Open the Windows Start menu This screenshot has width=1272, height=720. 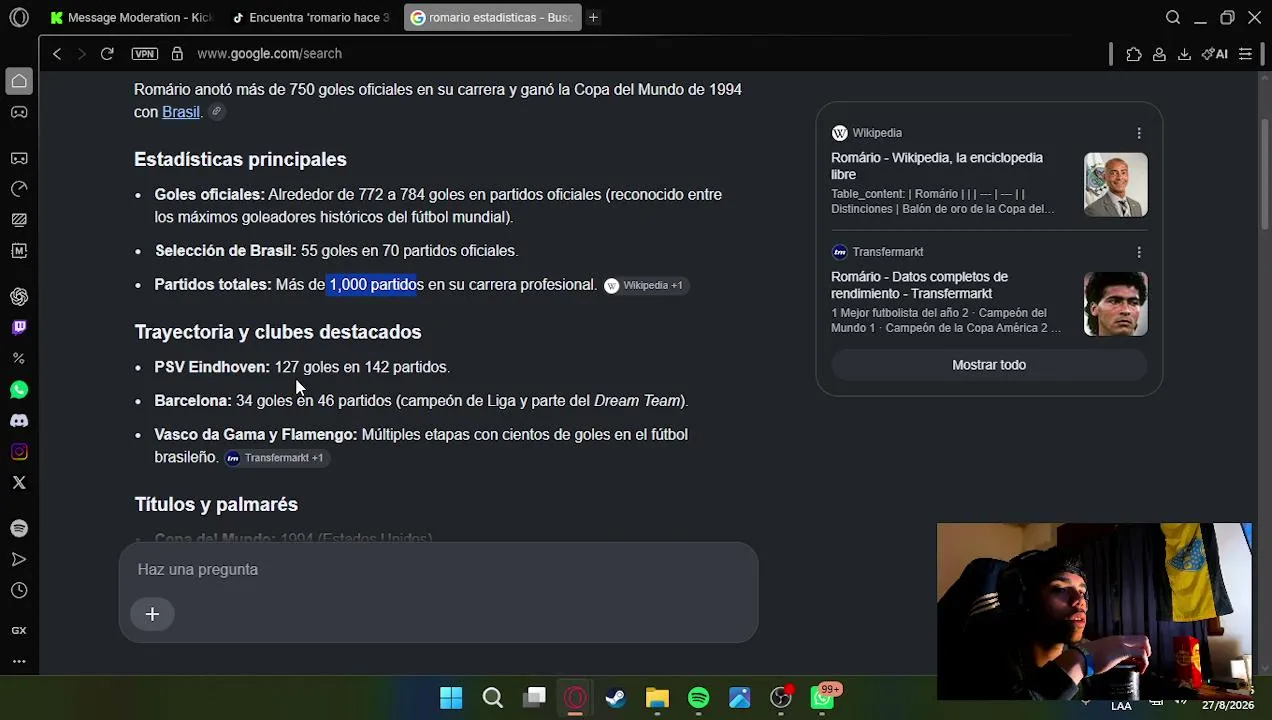pyautogui.click(x=451, y=698)
